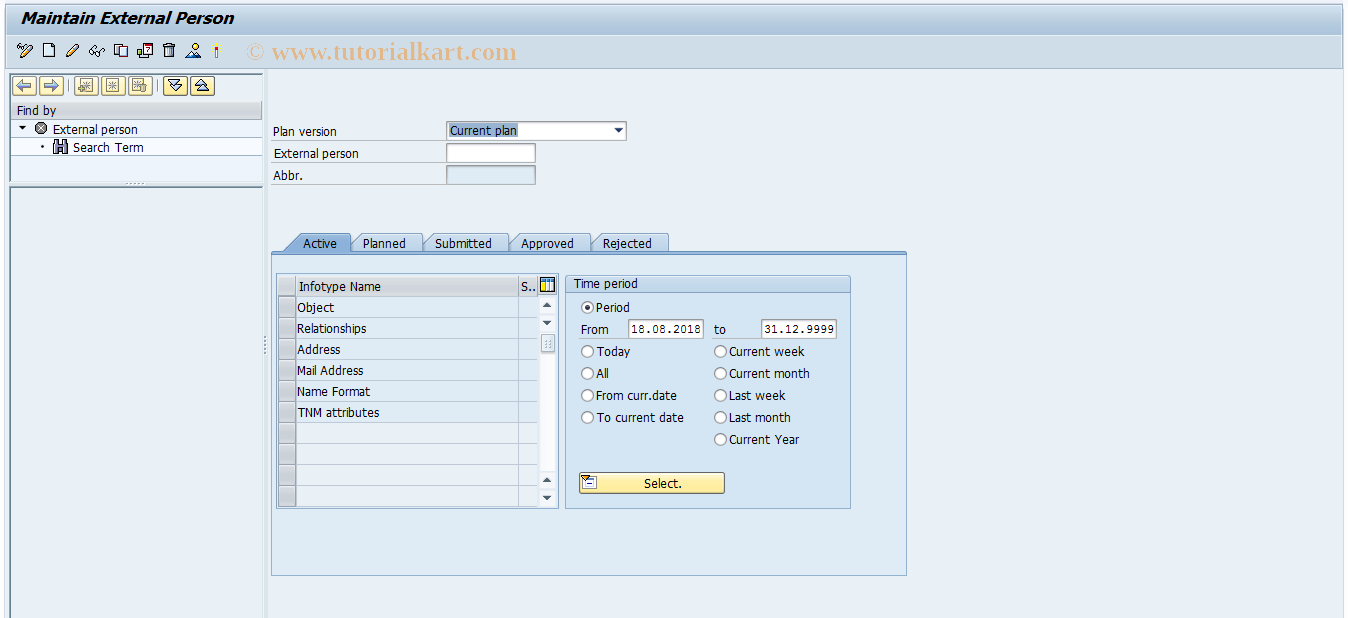This screenshot has width=1348, height=618.
Task: Click the row selector beside Object
Action: pyautogui.click(x=287, y=307)
